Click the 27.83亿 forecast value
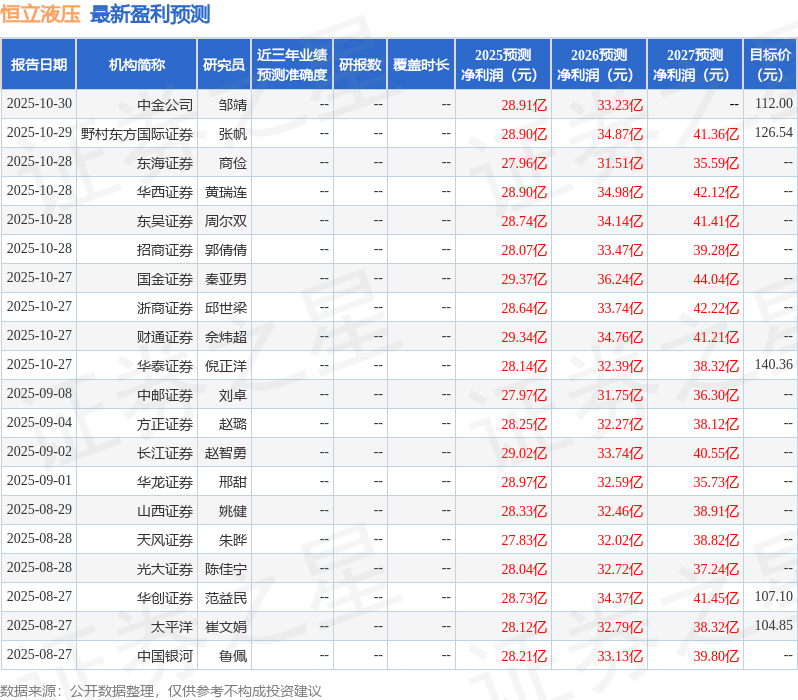The height and width of the screenshot is (700, 798). click(524, 540)
